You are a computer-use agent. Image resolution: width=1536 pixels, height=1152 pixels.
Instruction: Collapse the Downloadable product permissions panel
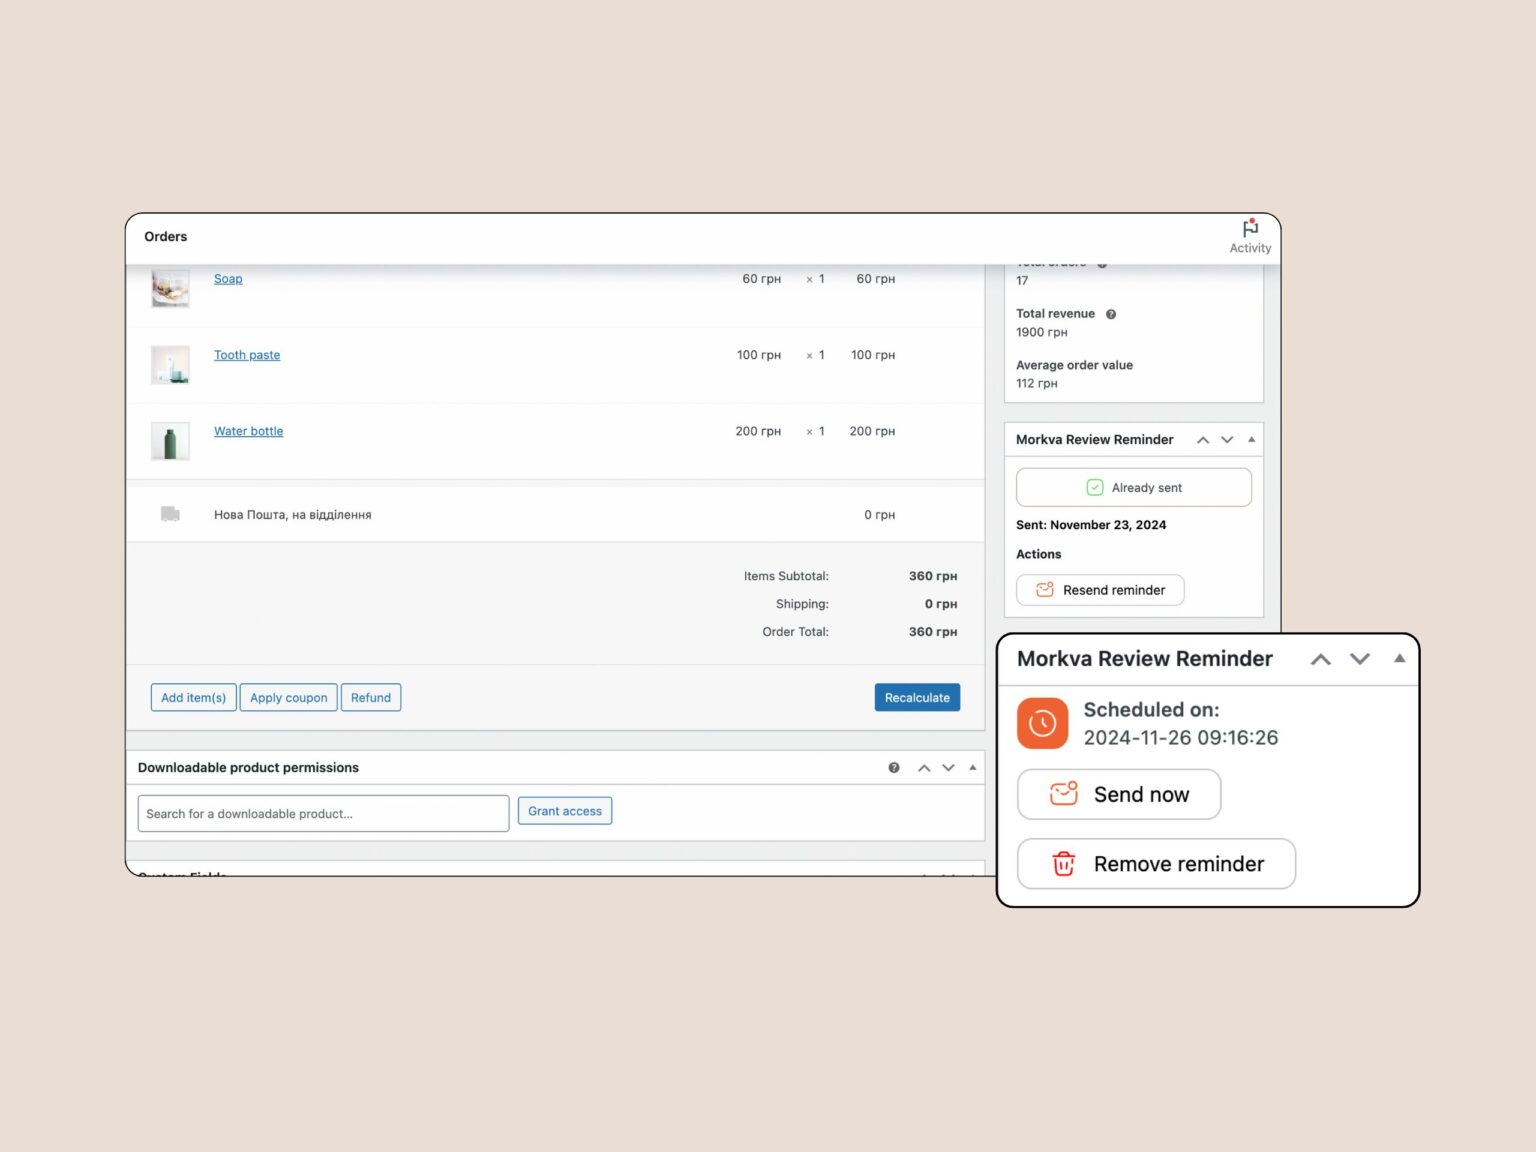click(x=973, y=768)
